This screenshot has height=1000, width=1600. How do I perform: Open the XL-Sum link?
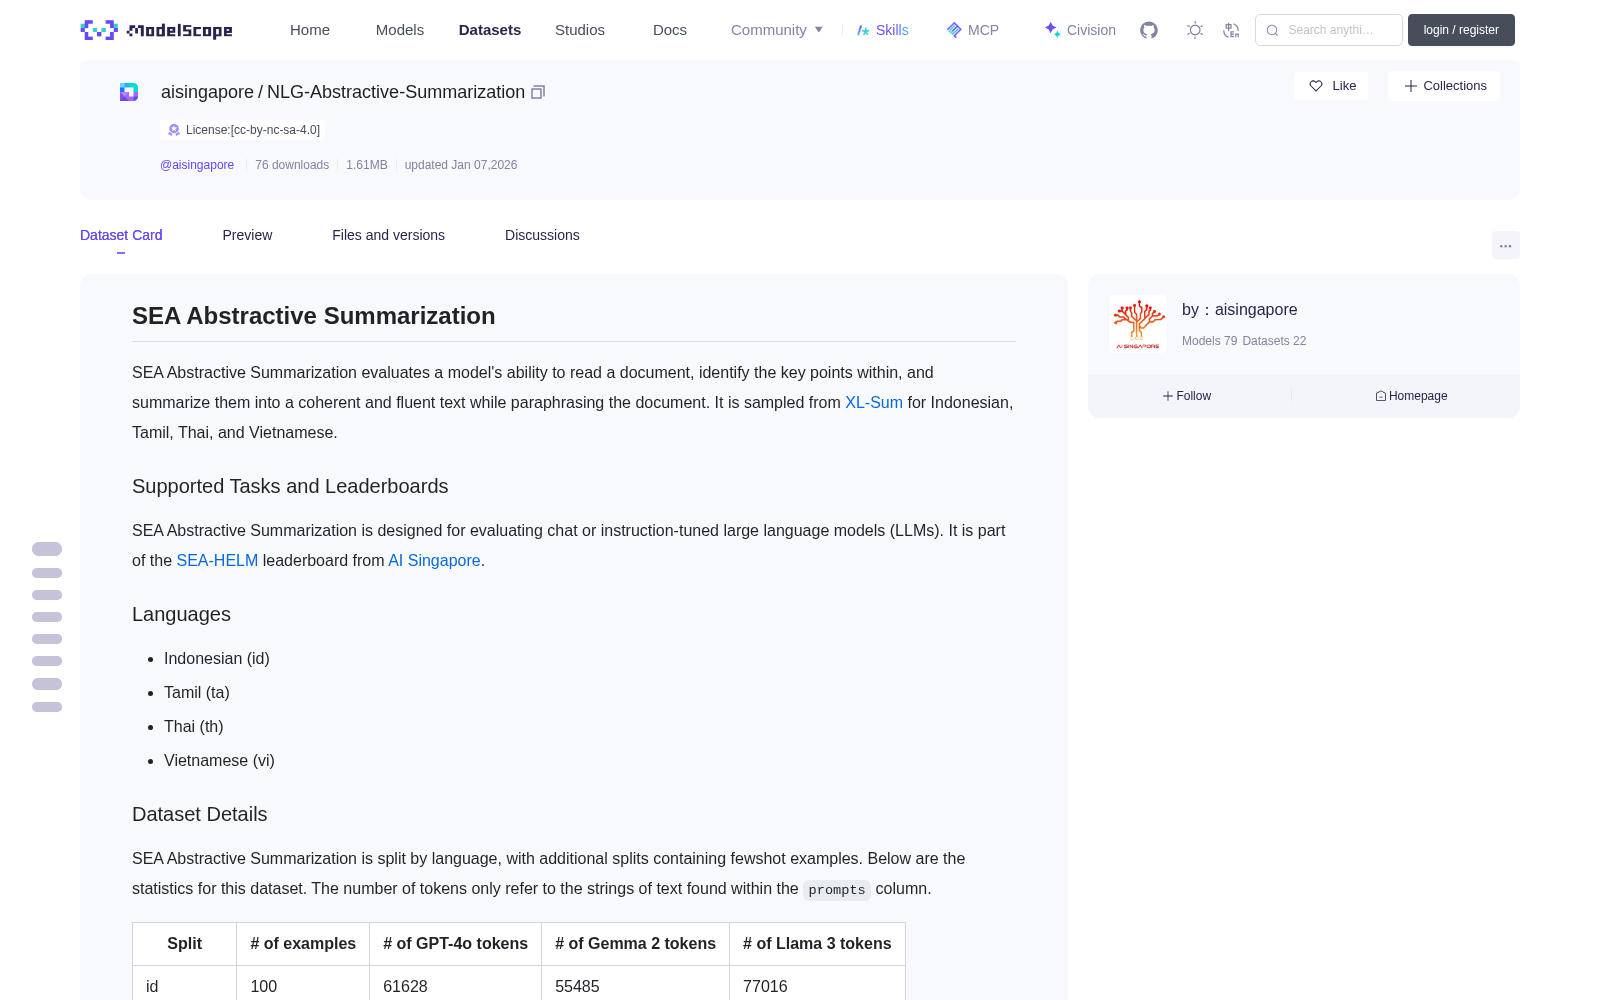[874, 402]
